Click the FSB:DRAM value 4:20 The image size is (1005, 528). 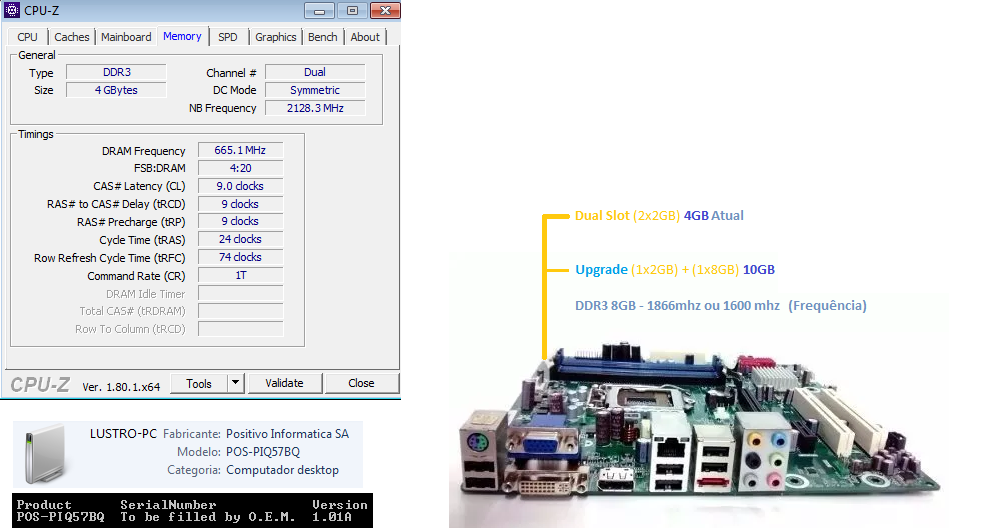(240, 169)
